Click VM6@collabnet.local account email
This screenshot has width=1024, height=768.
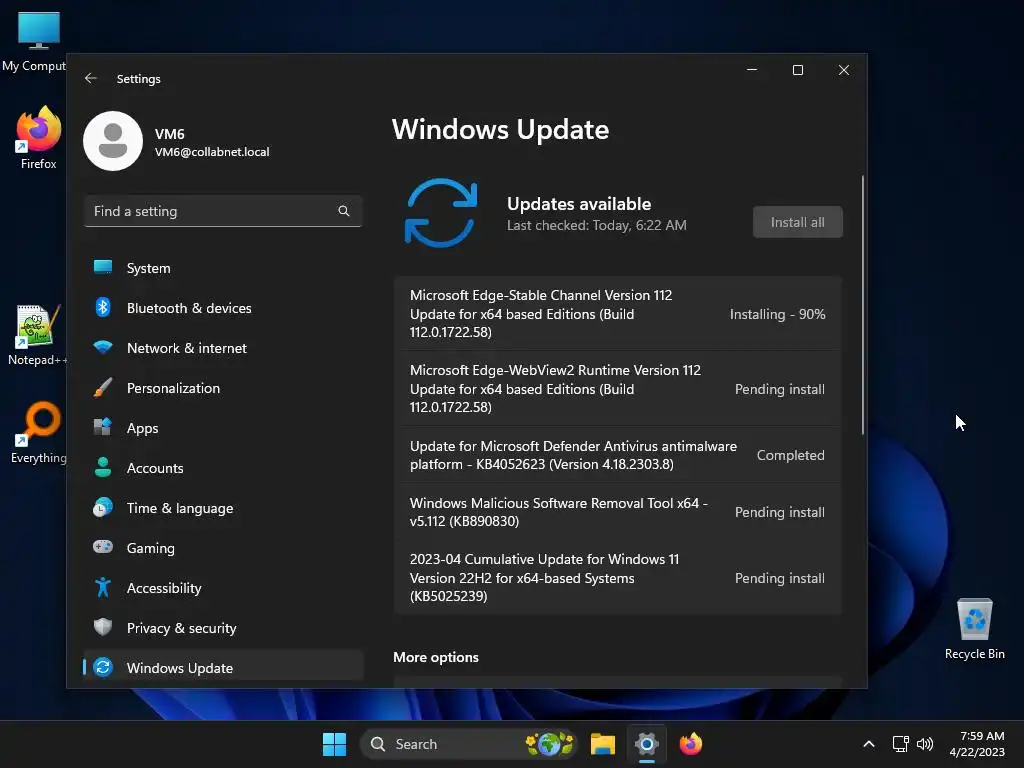(x=212, y=152)
